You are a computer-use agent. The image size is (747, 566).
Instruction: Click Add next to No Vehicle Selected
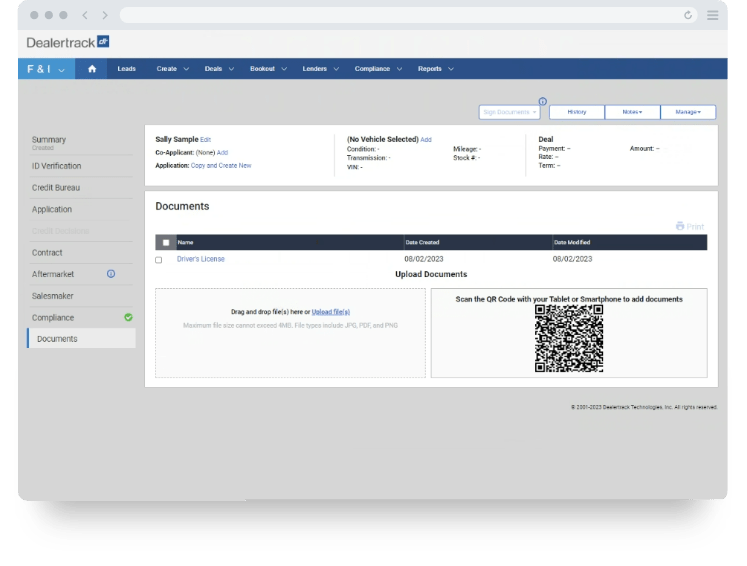[x=426, y=140]
